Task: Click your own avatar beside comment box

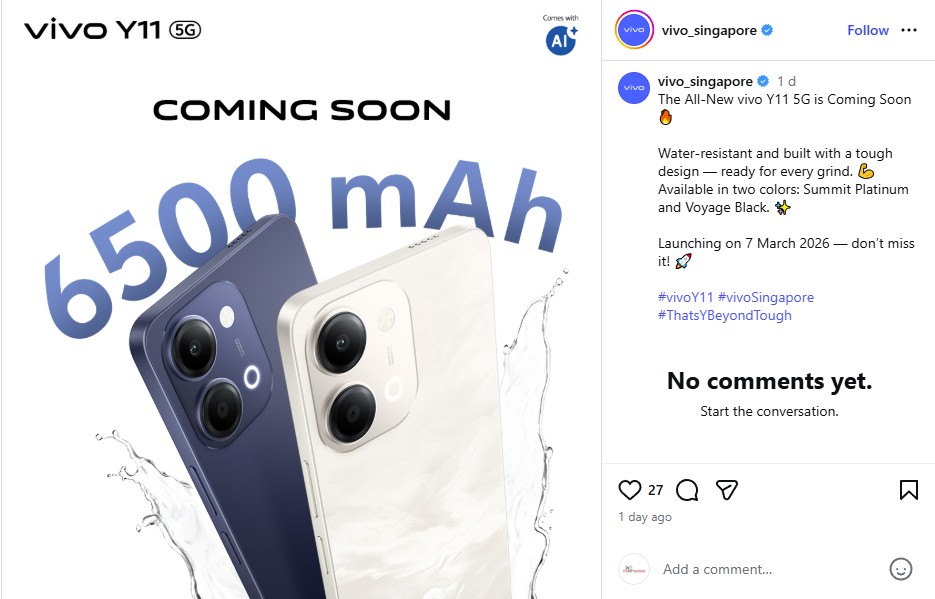Action: [x=634, y=569]
